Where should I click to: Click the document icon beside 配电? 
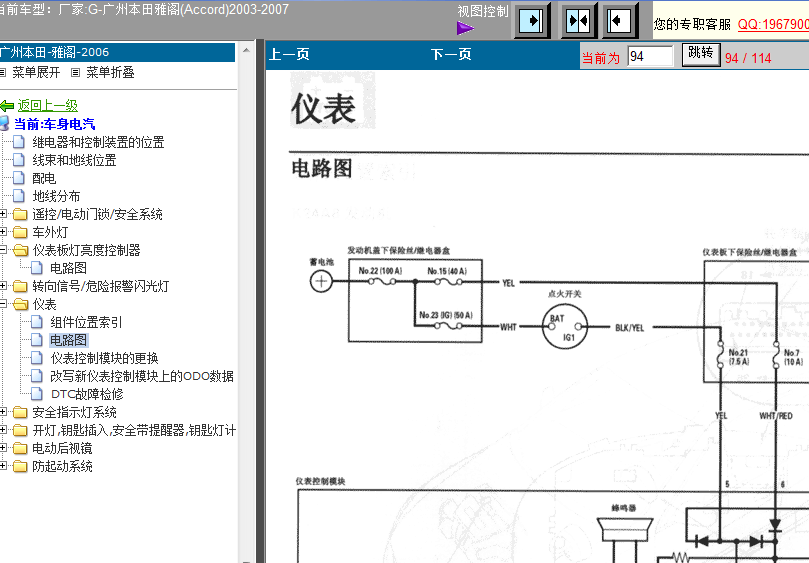click(x=19, y=178)
